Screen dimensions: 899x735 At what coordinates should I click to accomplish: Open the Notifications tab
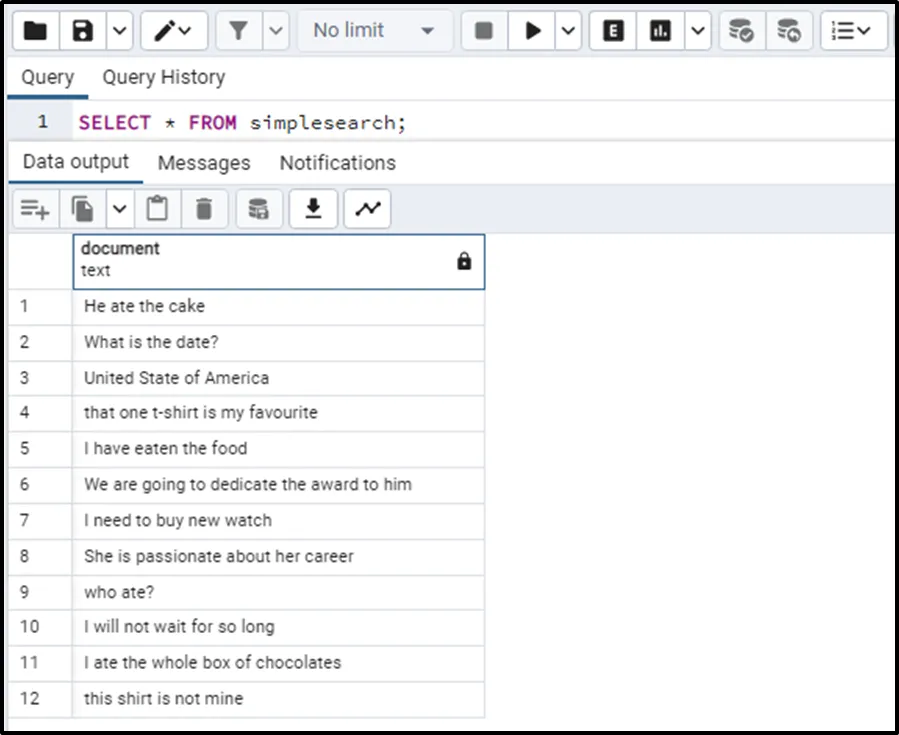click(x=337, y=163)
